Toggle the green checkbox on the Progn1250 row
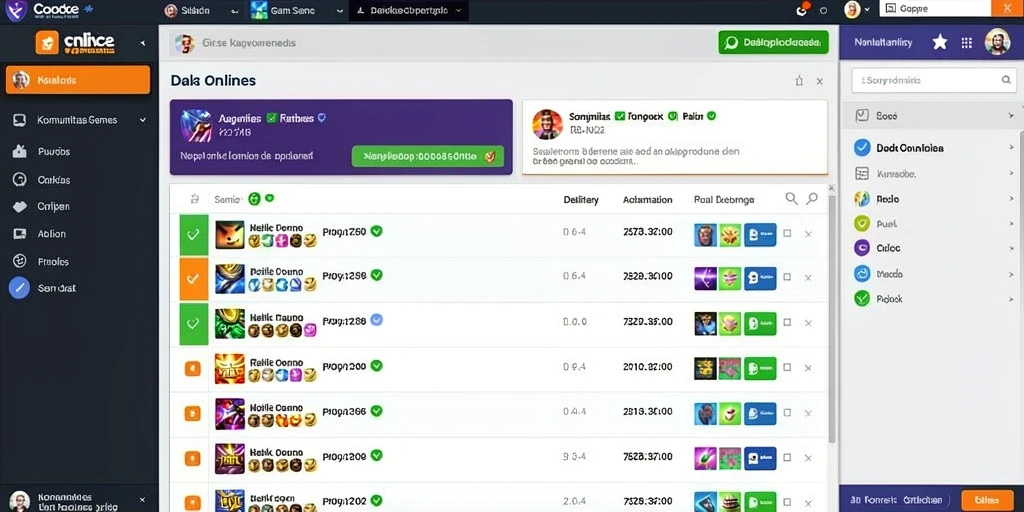The width and height of the screenshot is (1024, 512). [194, 234]
